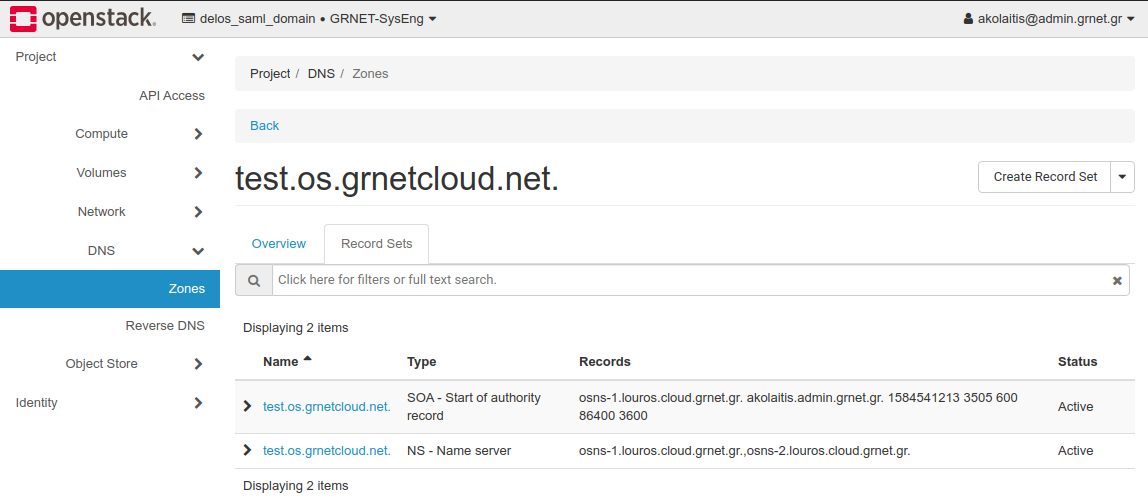Screen dimensions: 1148x499
Task: Click the OpenStack logo
Action: [83, 18]
